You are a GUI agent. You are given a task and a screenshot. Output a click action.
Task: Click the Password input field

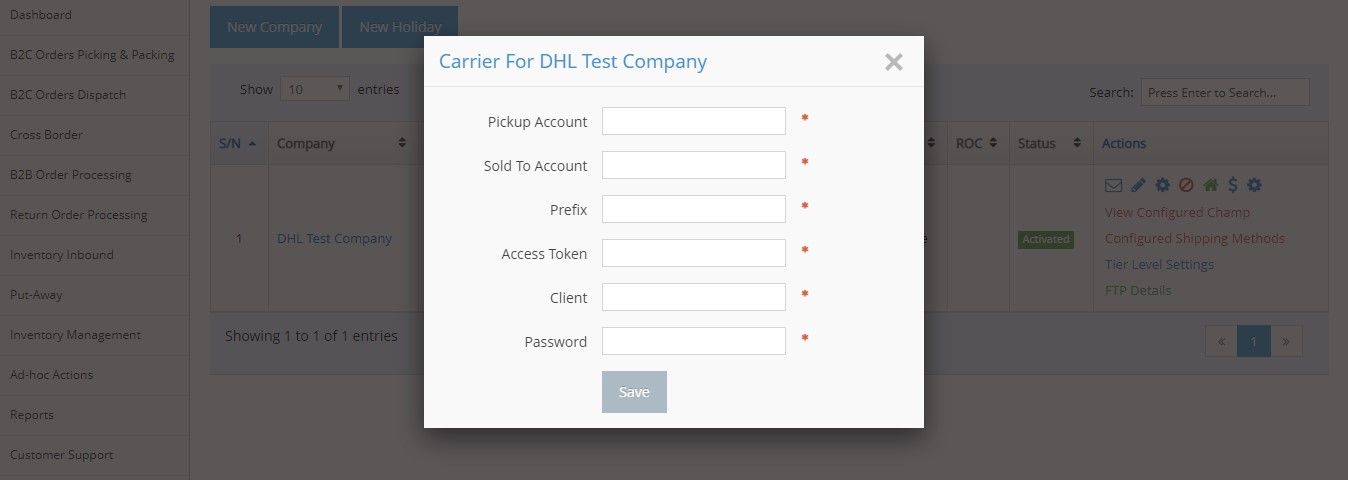(694, 341)
